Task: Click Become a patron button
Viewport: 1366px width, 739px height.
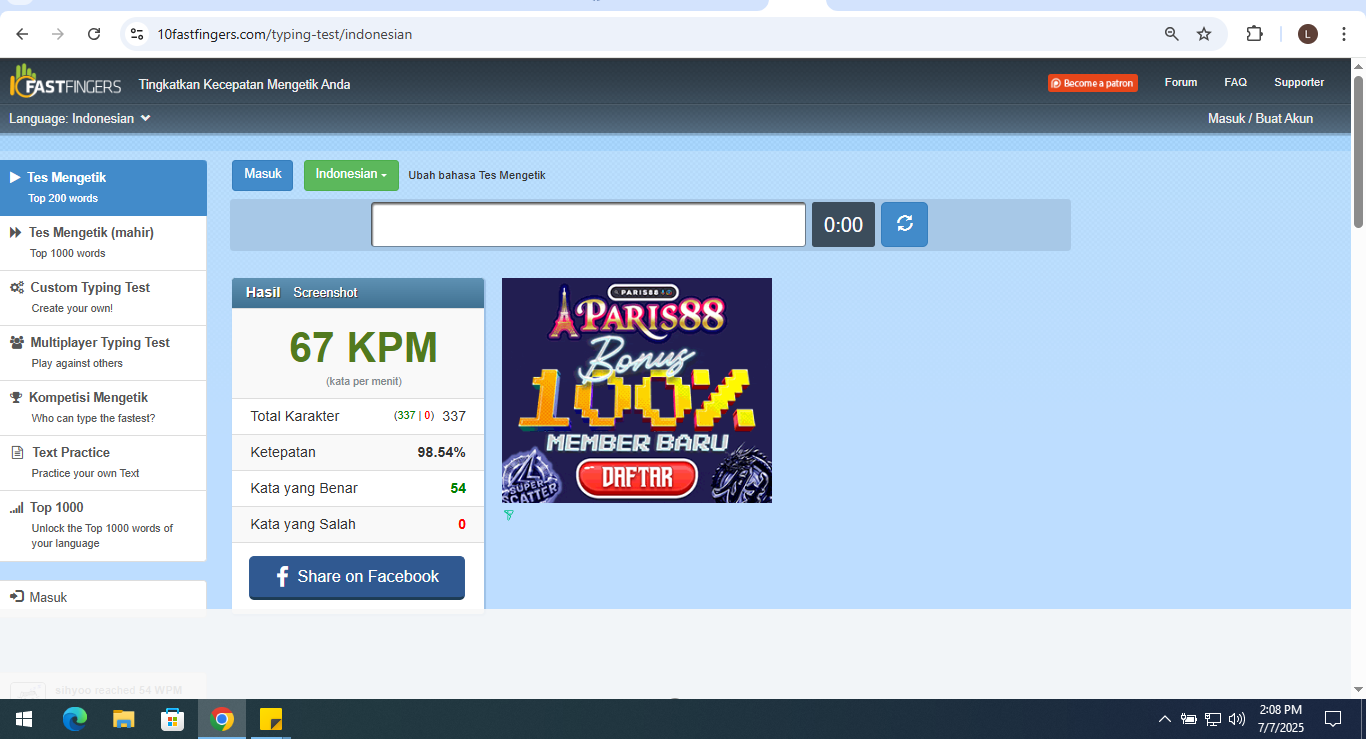Action: click(1093, 83)
